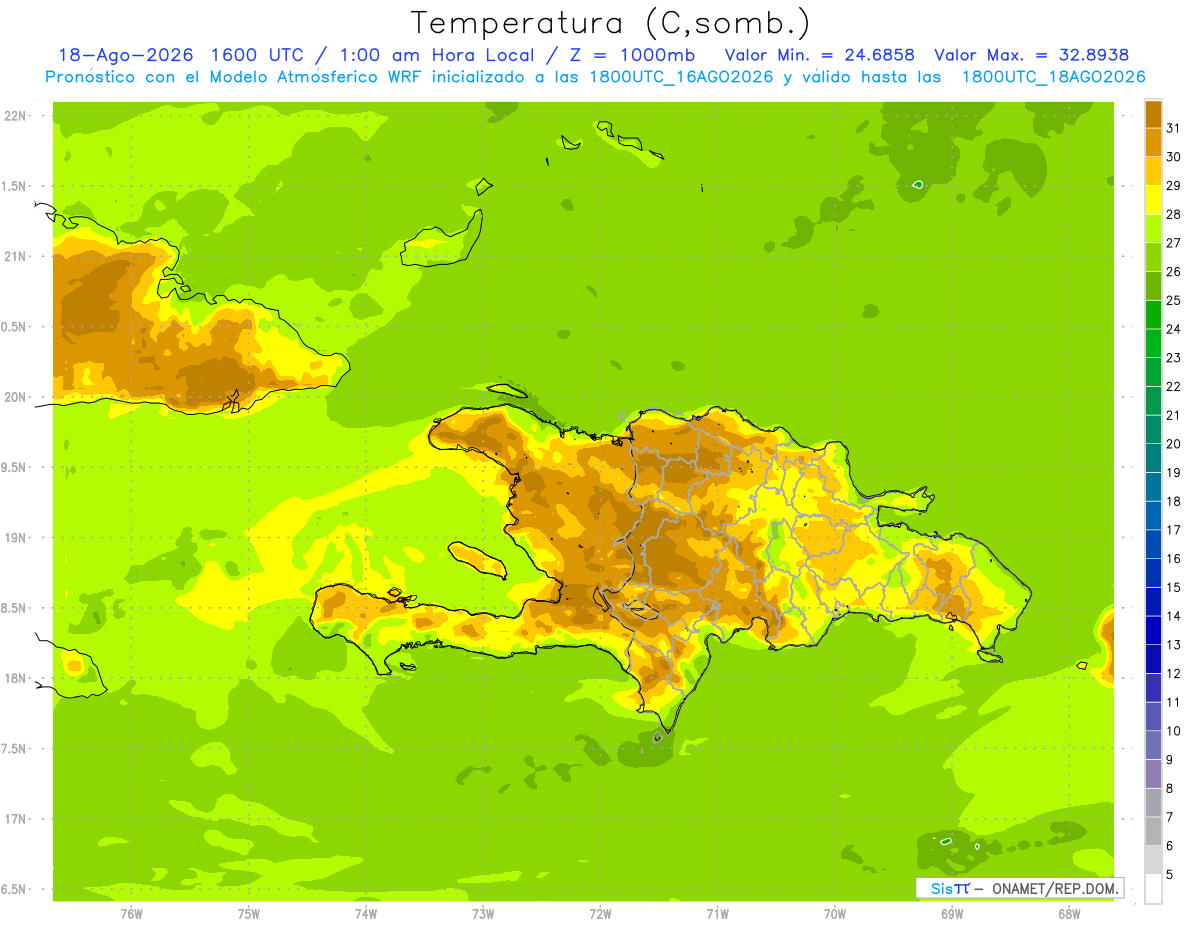Click the colorbar scale label '5'
Image resolution: width=1200 pixels, height=927 pixels.
coord(1171,875)
